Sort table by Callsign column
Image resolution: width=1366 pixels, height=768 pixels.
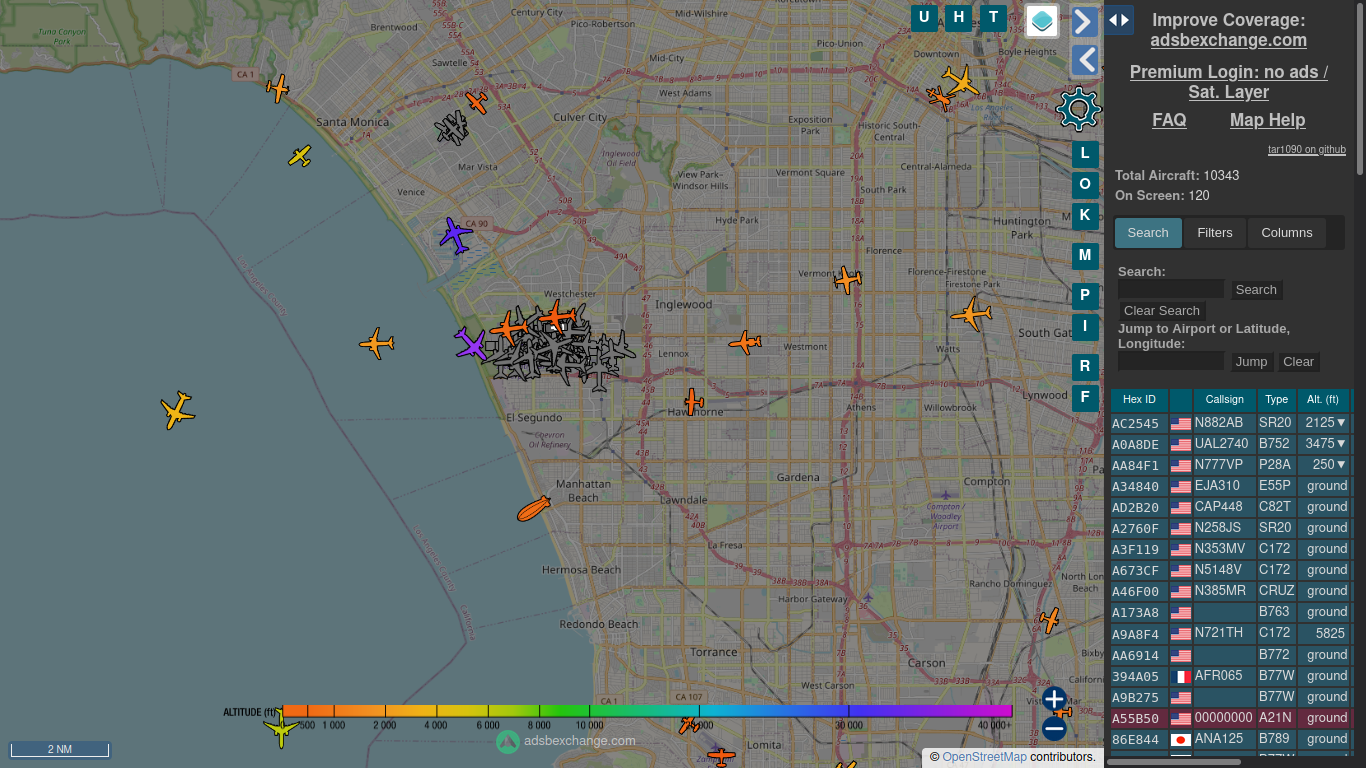(1224, 400)
